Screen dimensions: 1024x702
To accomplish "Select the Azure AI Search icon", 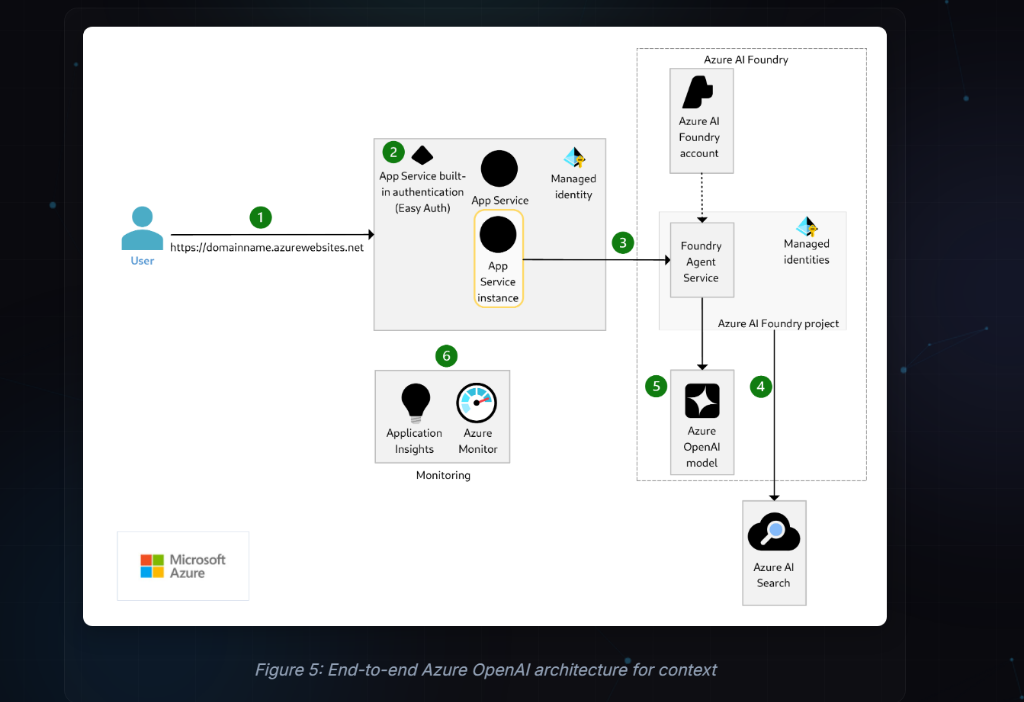I will click(774, 531).
